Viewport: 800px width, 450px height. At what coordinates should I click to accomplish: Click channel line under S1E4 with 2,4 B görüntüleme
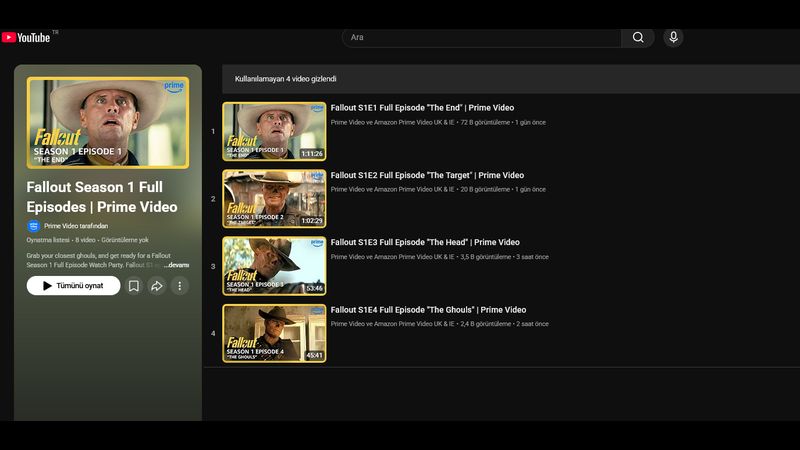[x=440, y=324]
